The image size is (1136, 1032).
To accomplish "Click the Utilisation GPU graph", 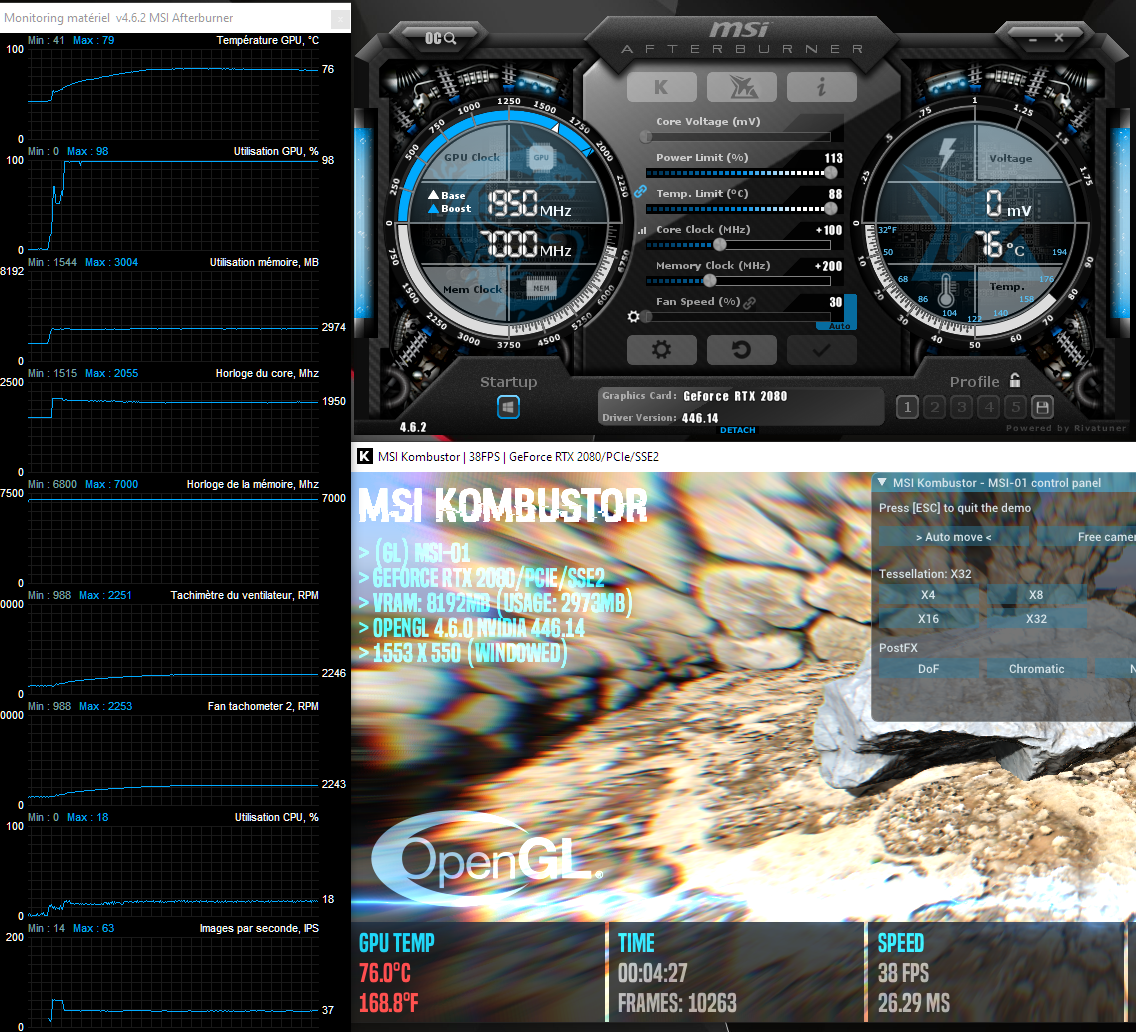I will 173,205.
